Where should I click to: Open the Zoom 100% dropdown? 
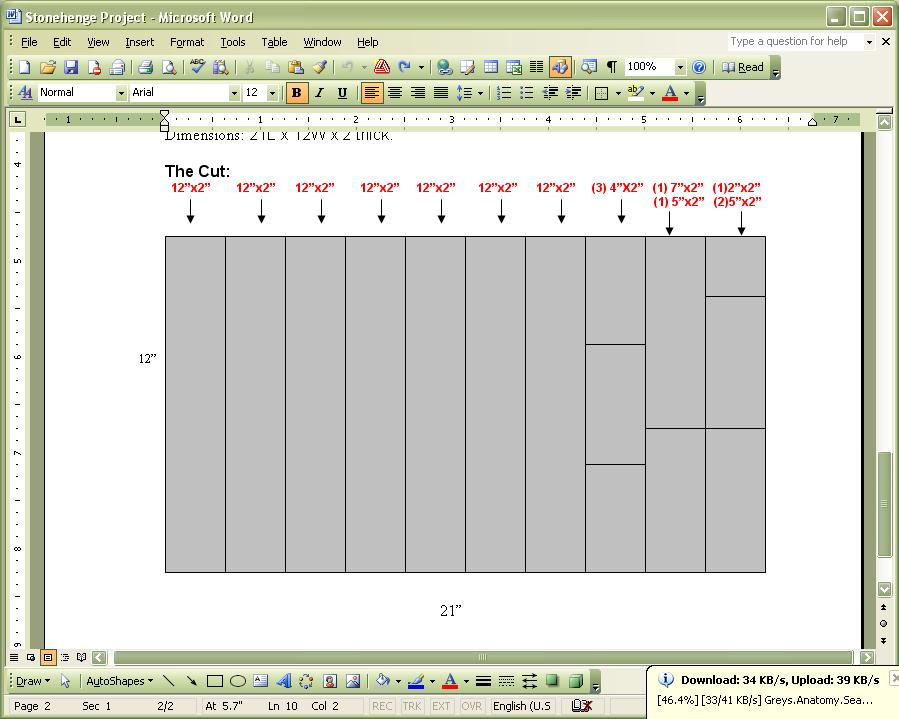(x=680, y=67)
